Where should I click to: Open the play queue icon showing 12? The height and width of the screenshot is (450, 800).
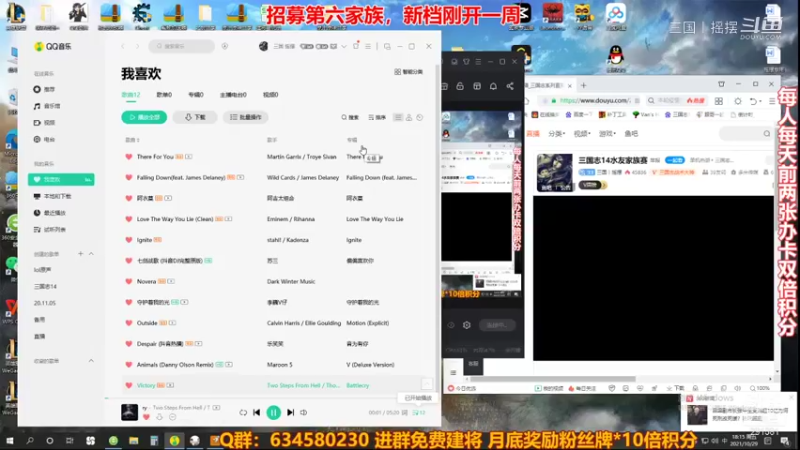click(x=419, y=412)
